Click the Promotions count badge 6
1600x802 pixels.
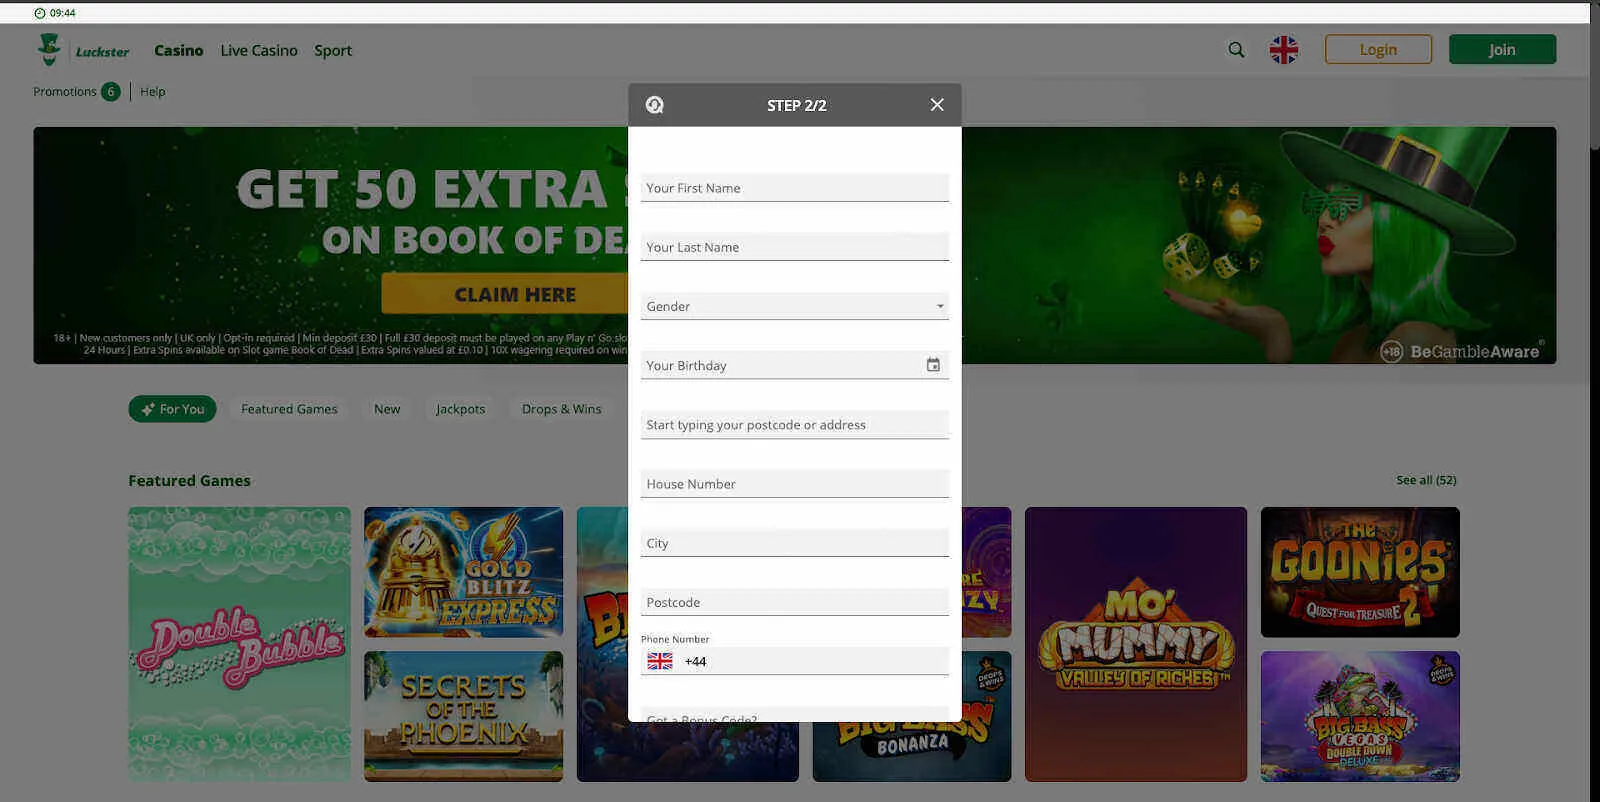click(111, 92)
